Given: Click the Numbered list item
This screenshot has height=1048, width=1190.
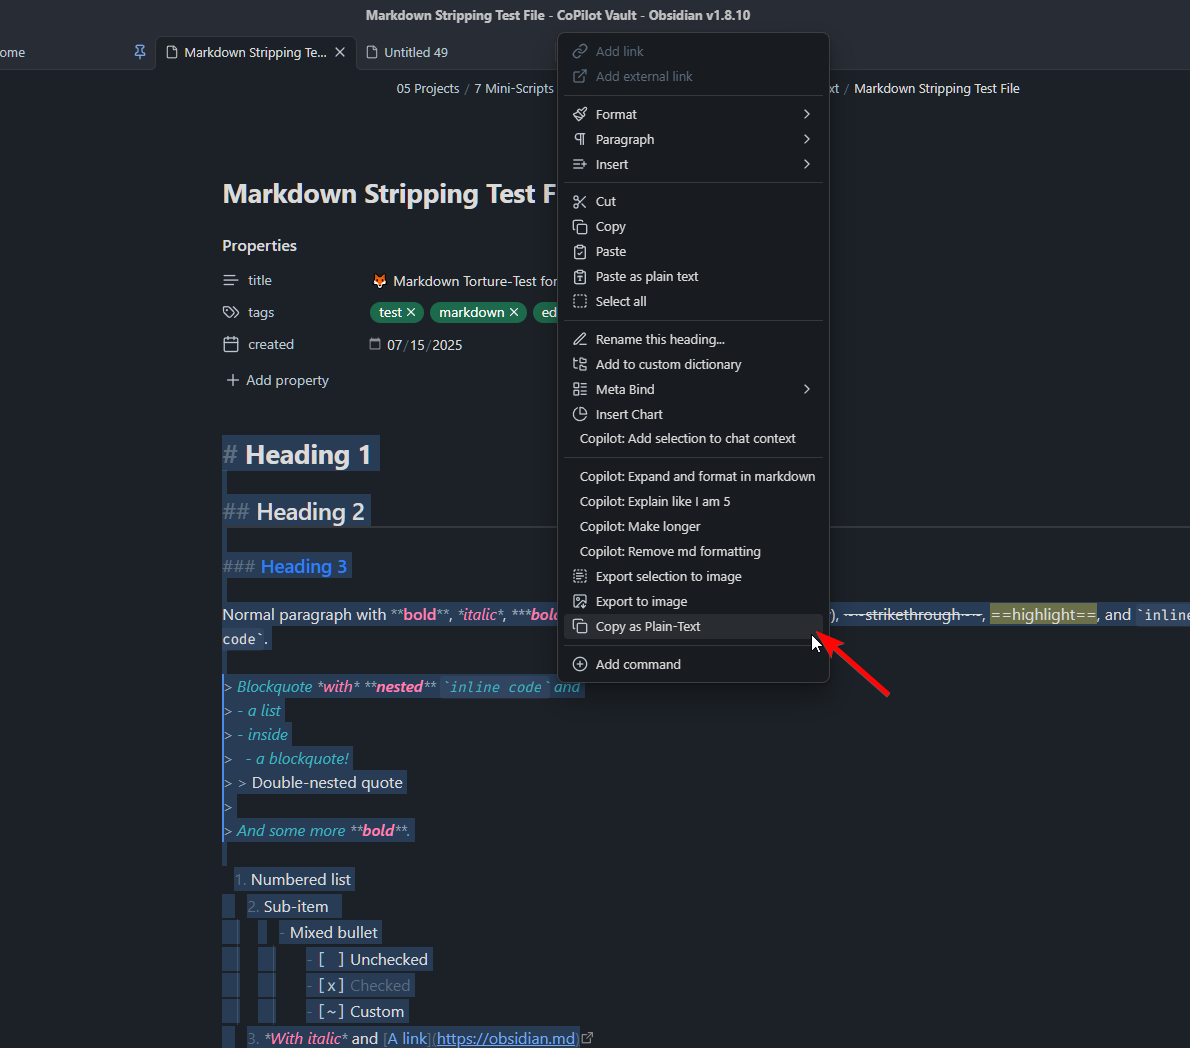Looking at the screenshot, I should (x=301, y=880).
